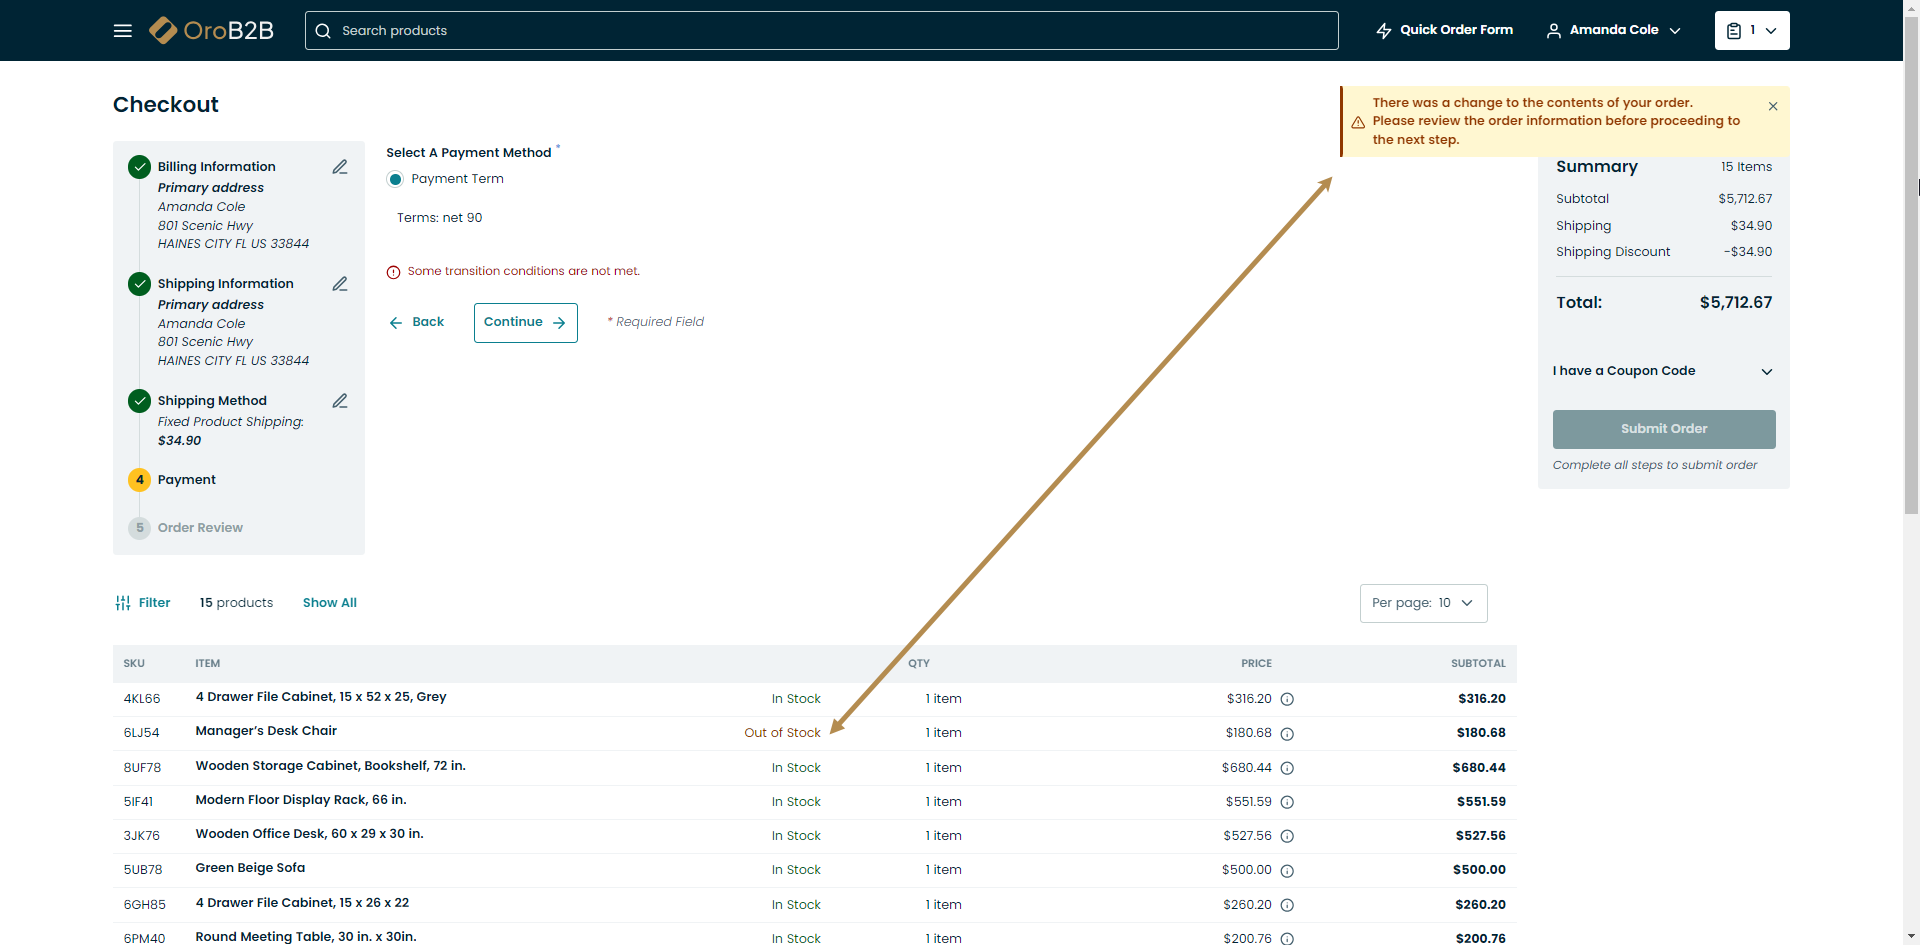Image resolution: width=1920 pixels, height=945 pixels.
Task: Focus the Search products field
Action: click(820, 31)
